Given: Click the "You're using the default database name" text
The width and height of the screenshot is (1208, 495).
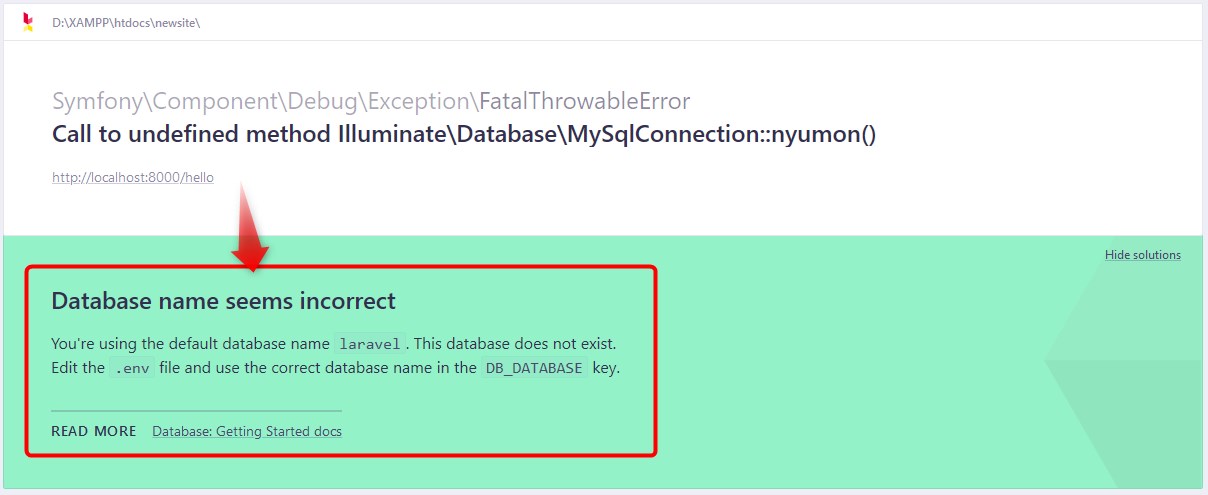Looking at the screenshot, I should (190, 343).
